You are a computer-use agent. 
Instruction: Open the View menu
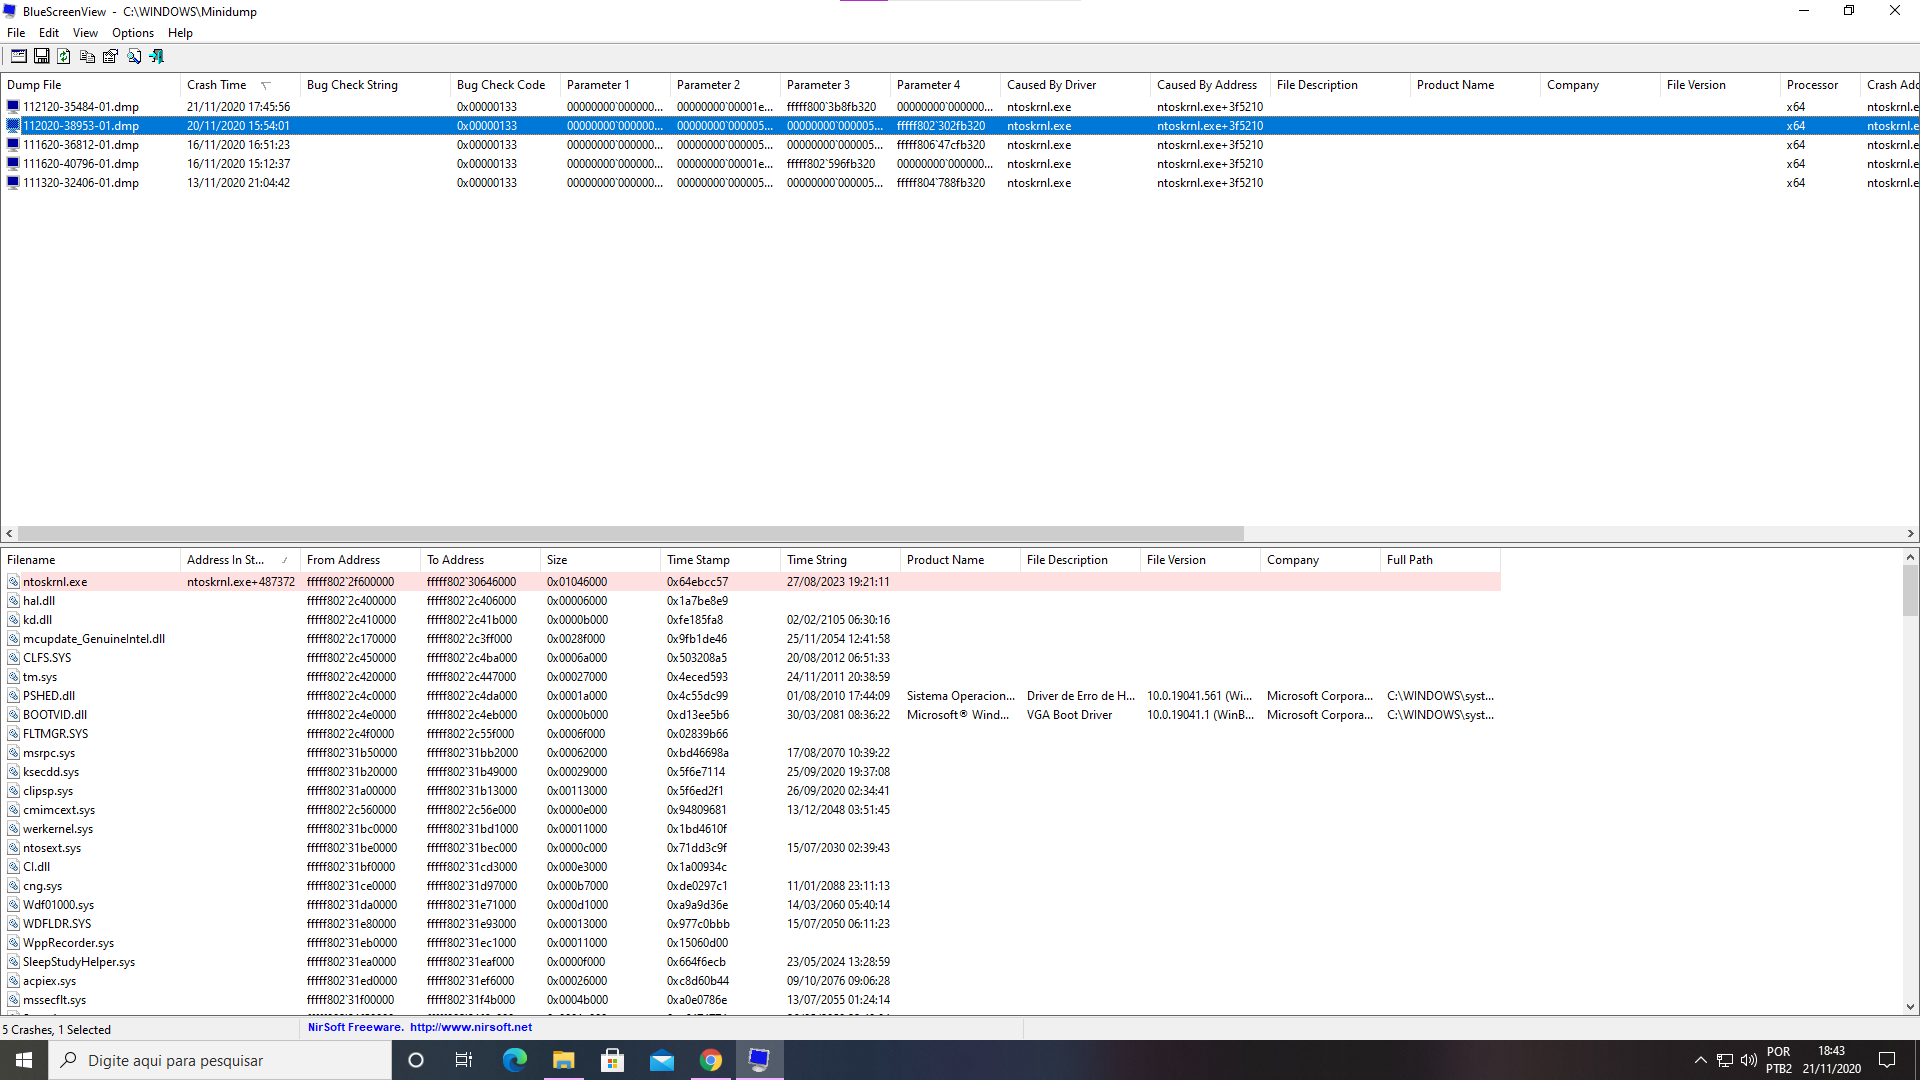tap(85, 33)
